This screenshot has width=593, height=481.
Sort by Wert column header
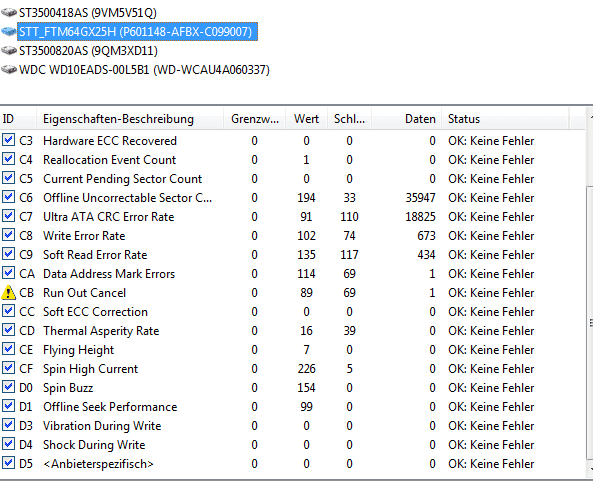pos(306,119)
